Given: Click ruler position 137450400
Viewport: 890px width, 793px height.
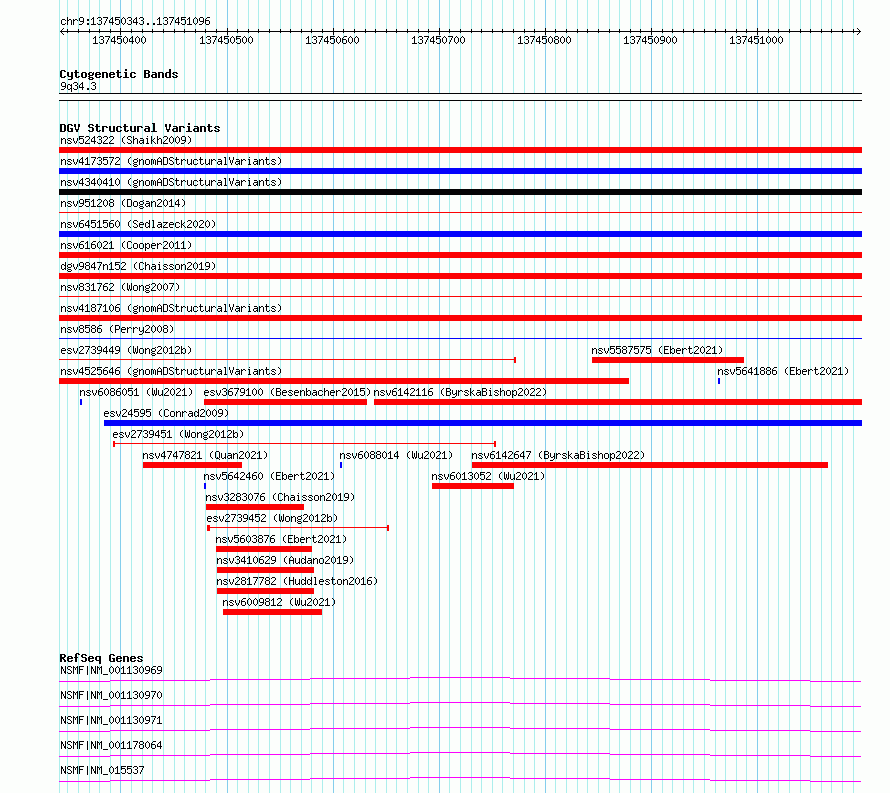Looking at the screenshot, I should (119, 40).
